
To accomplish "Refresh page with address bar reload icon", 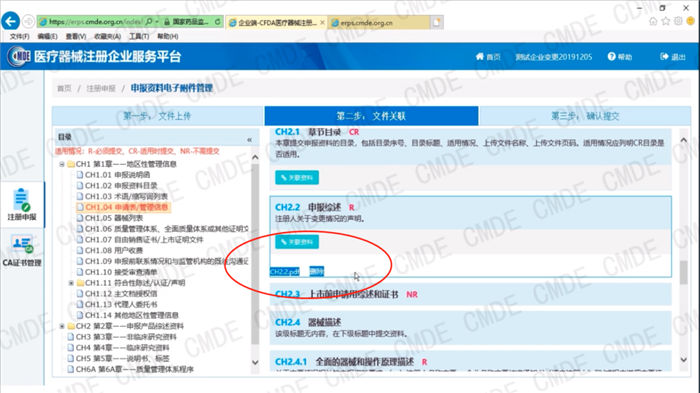I will pos(217,21).
